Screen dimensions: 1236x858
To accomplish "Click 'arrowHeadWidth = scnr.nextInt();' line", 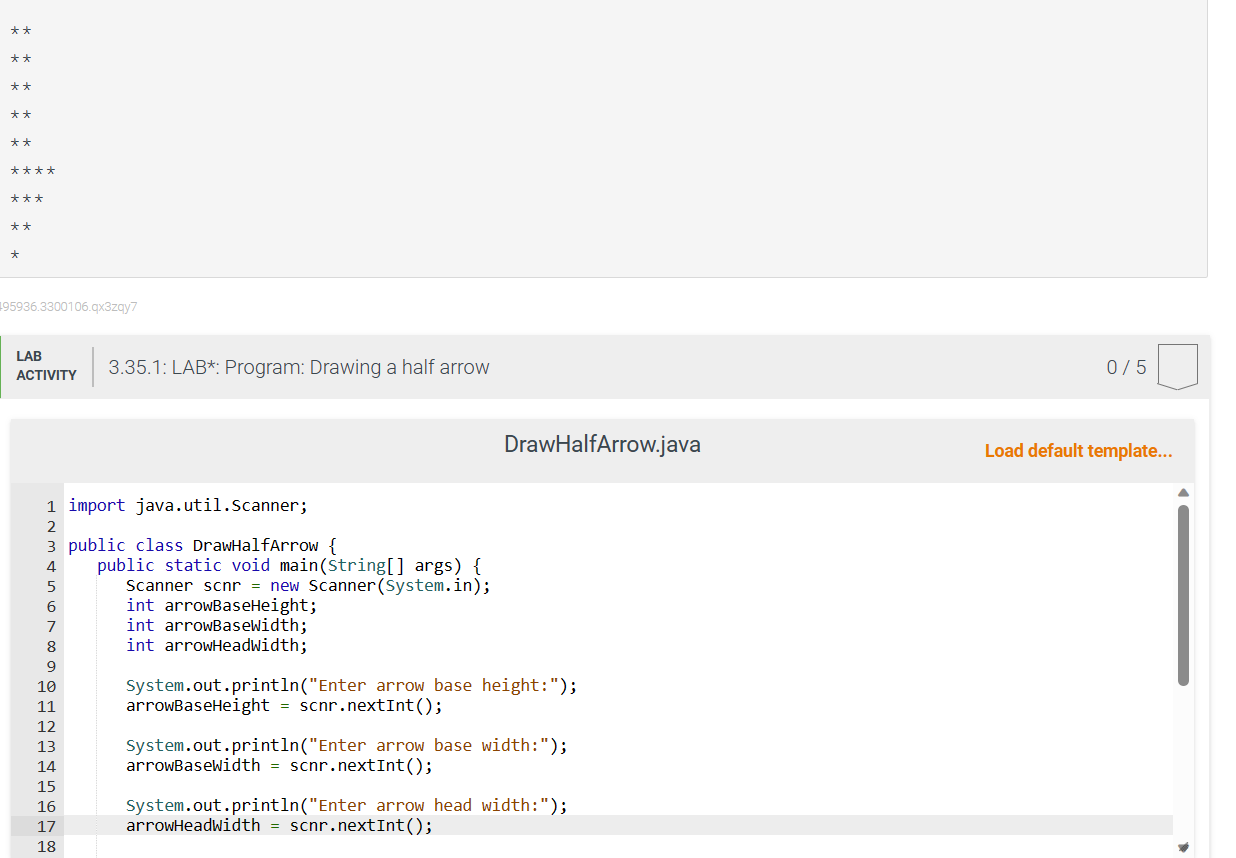I will point(280,825).
